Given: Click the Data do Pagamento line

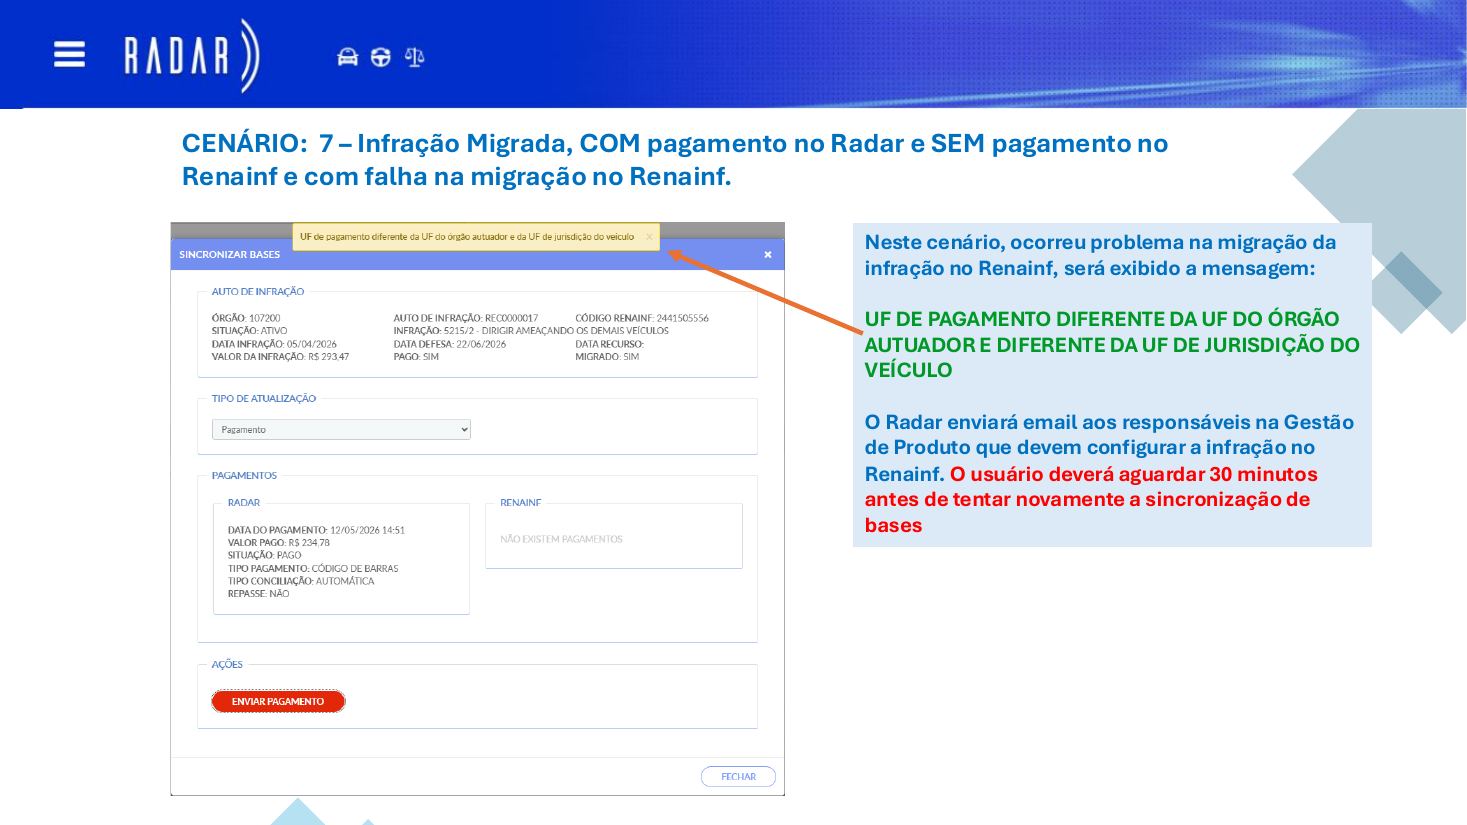Looking at the screenshot, I should click(x=316, y=530).
